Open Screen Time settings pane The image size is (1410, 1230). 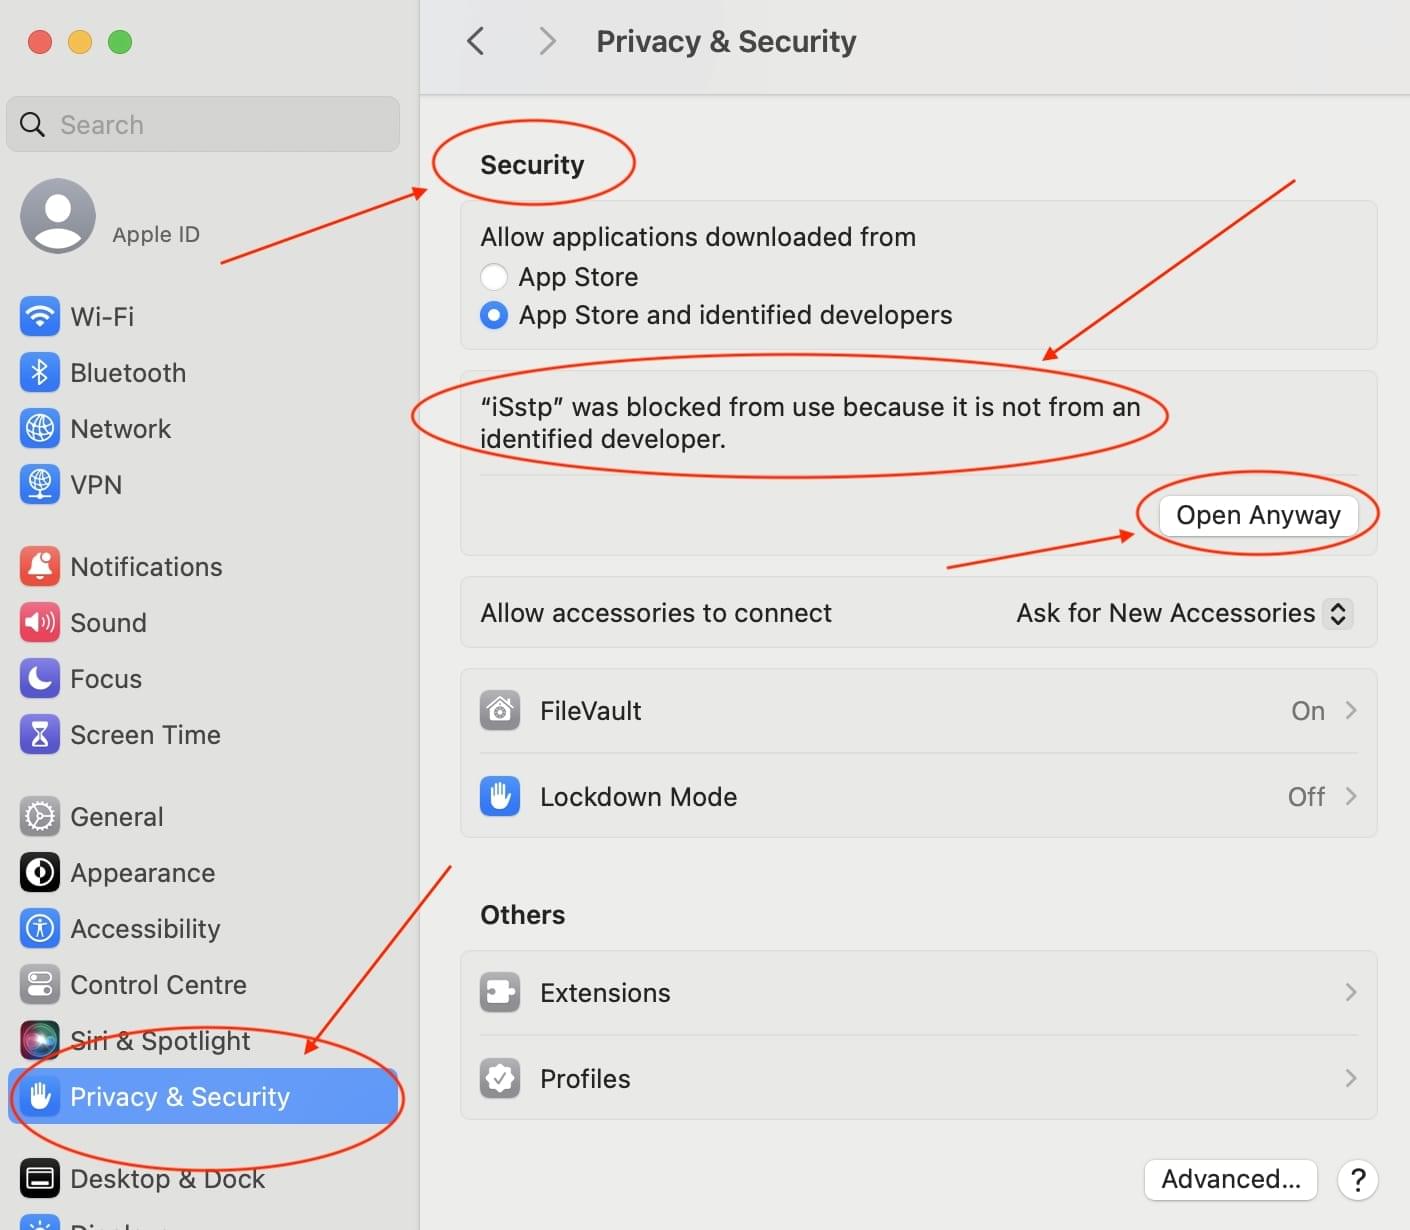145,735
